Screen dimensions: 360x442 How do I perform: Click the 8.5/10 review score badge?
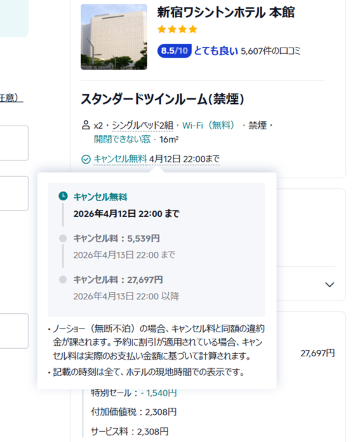pyautogui.click(x=174, y=51)
